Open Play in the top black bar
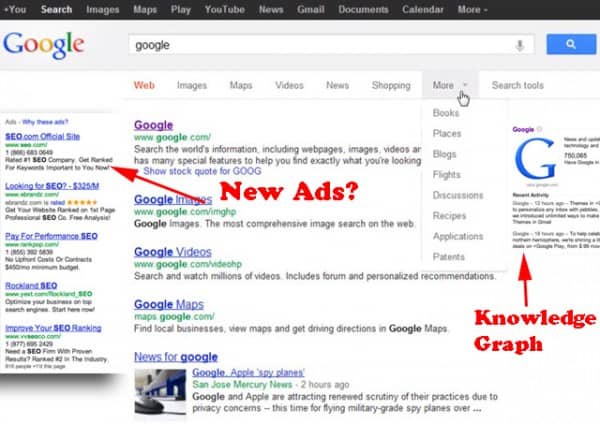Viewport: 600px width, 424px height. point(181,9)
